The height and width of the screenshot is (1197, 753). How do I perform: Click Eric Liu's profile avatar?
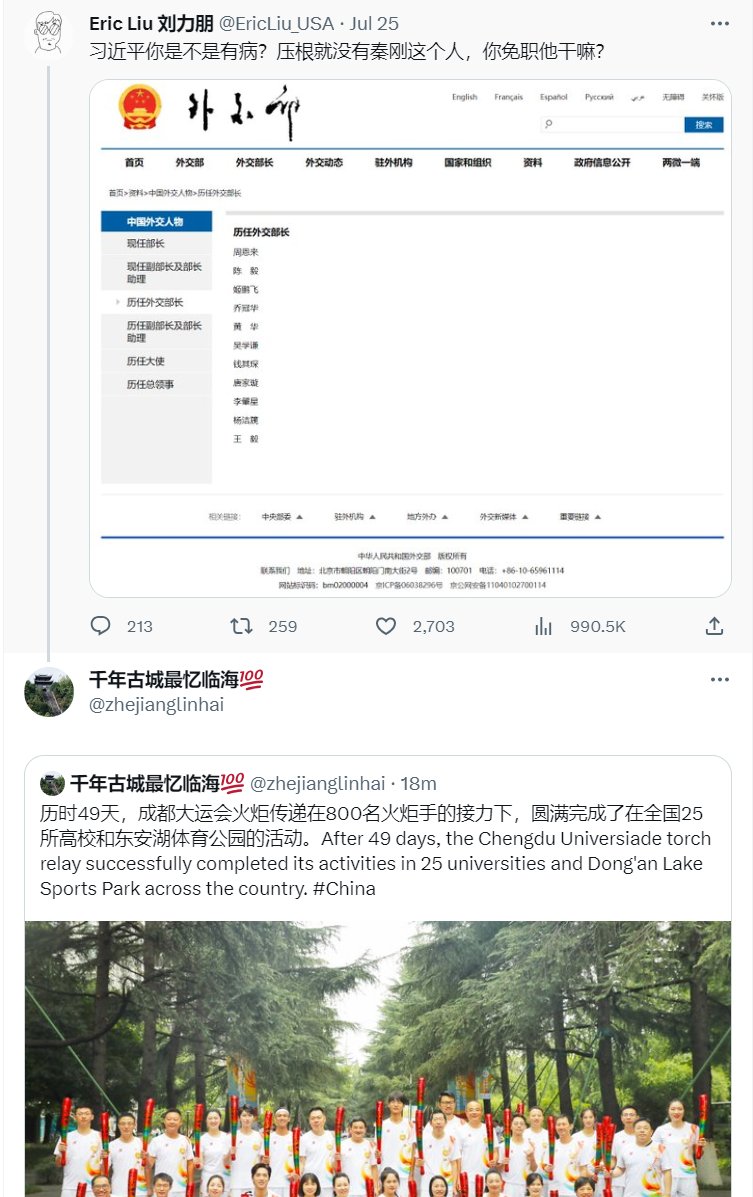(x=48, y=33)
